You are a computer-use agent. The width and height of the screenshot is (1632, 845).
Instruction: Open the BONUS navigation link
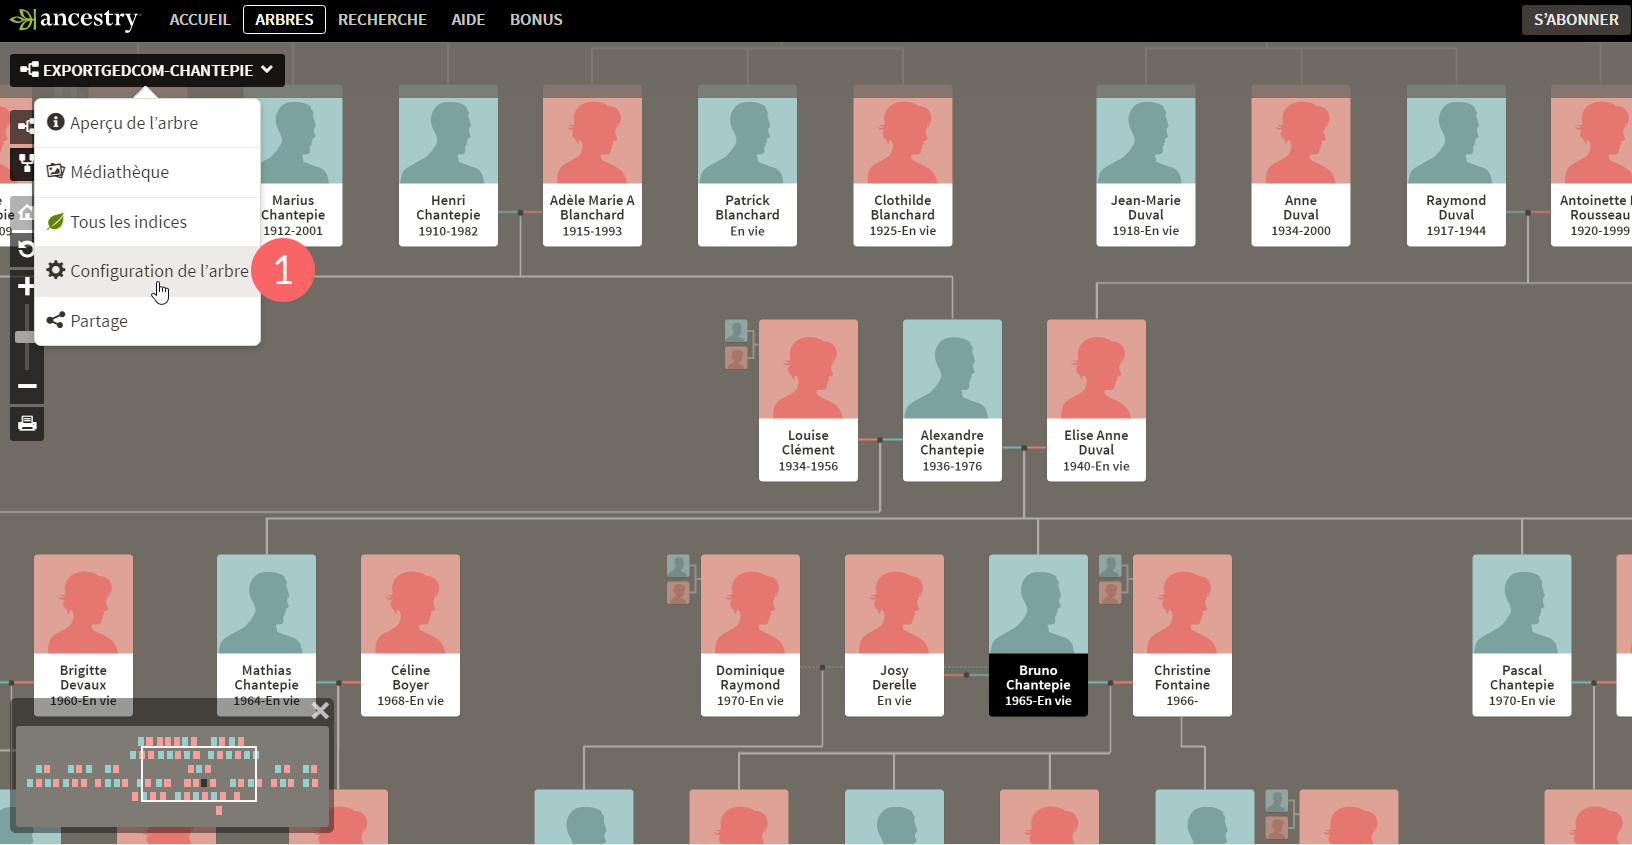pos(536,19)
